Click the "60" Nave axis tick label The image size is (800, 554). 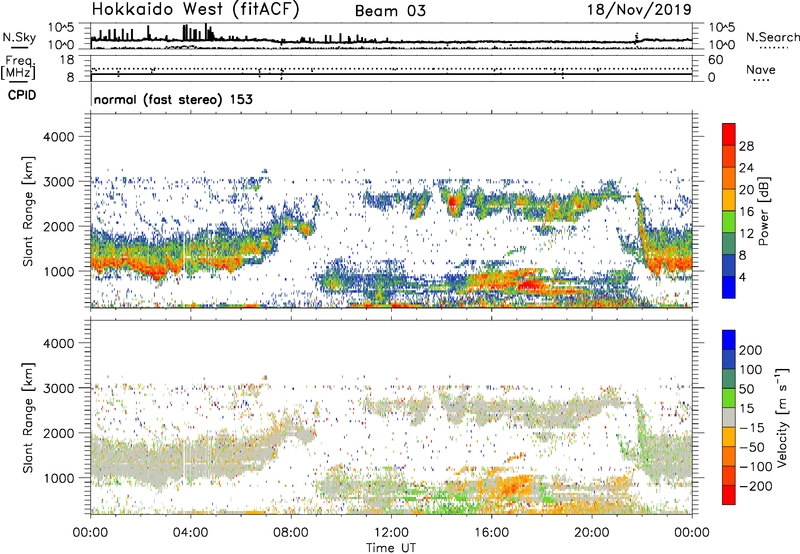pyautogui.click(x=715, y=60)
